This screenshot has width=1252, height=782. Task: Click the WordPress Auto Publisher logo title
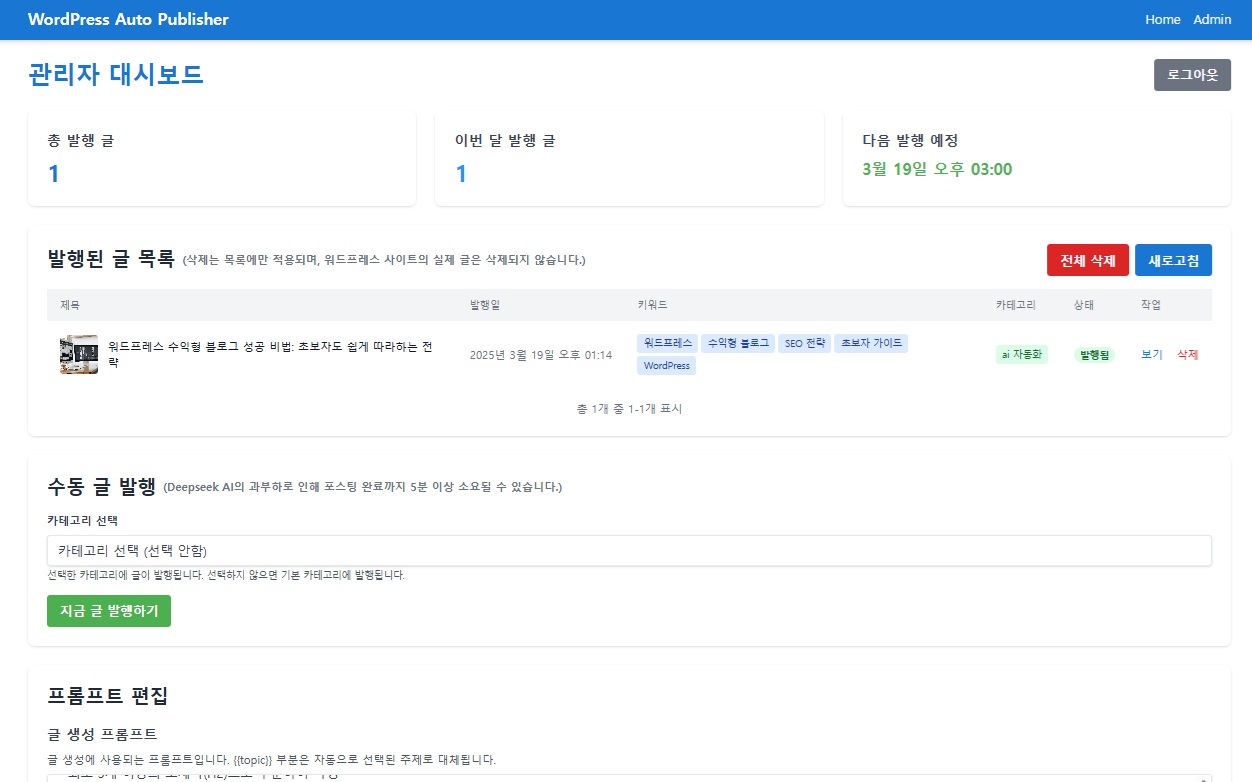tap(128, 20)
